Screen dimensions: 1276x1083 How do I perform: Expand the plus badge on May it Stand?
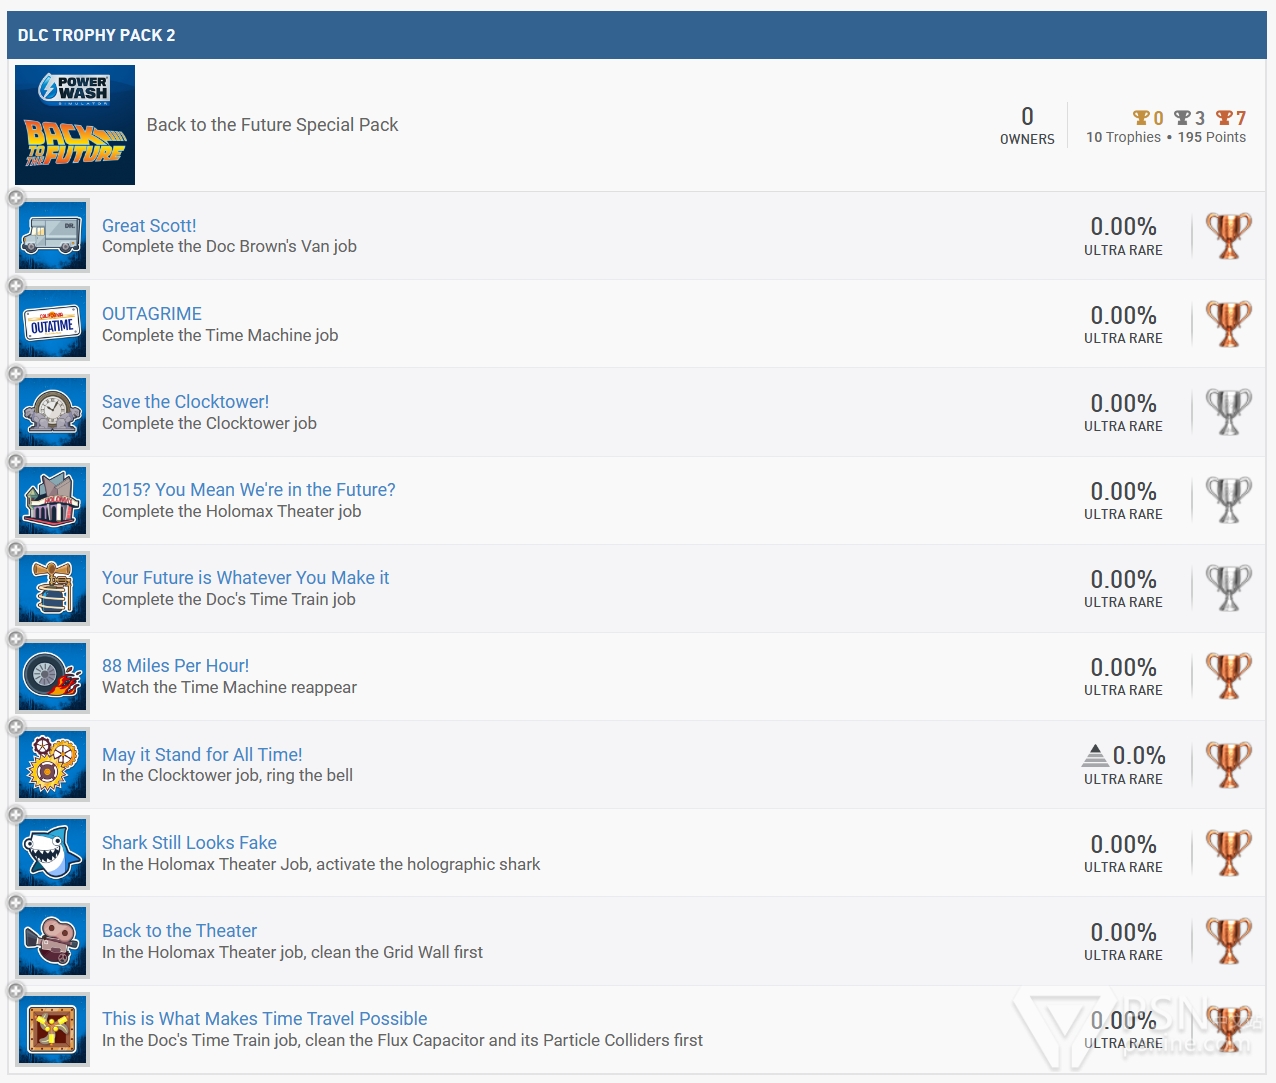[16, 727]
